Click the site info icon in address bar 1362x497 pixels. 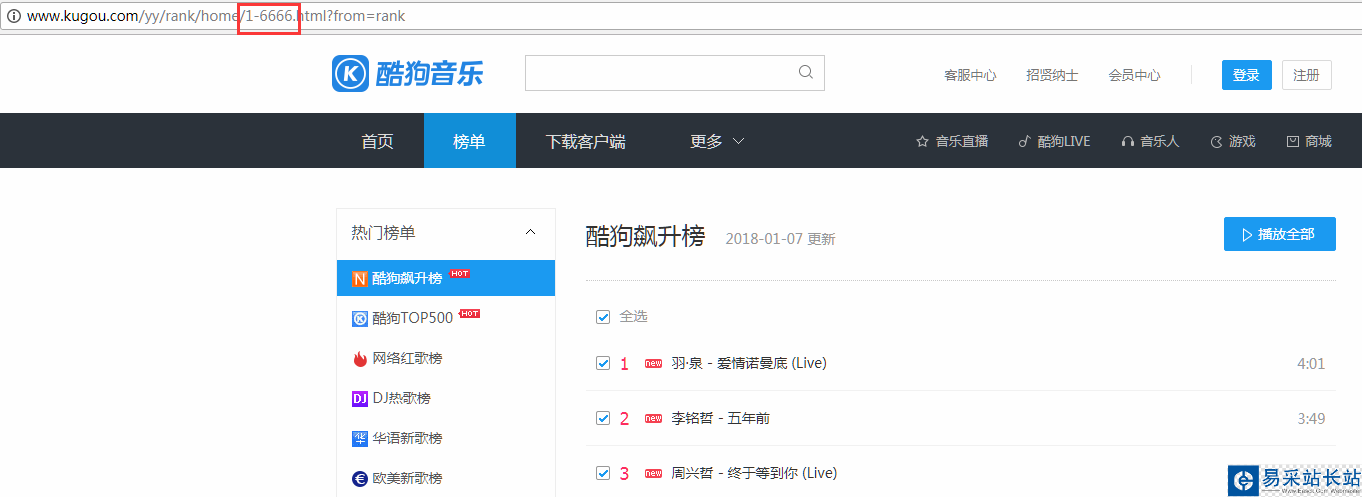(x=13, y=16)
